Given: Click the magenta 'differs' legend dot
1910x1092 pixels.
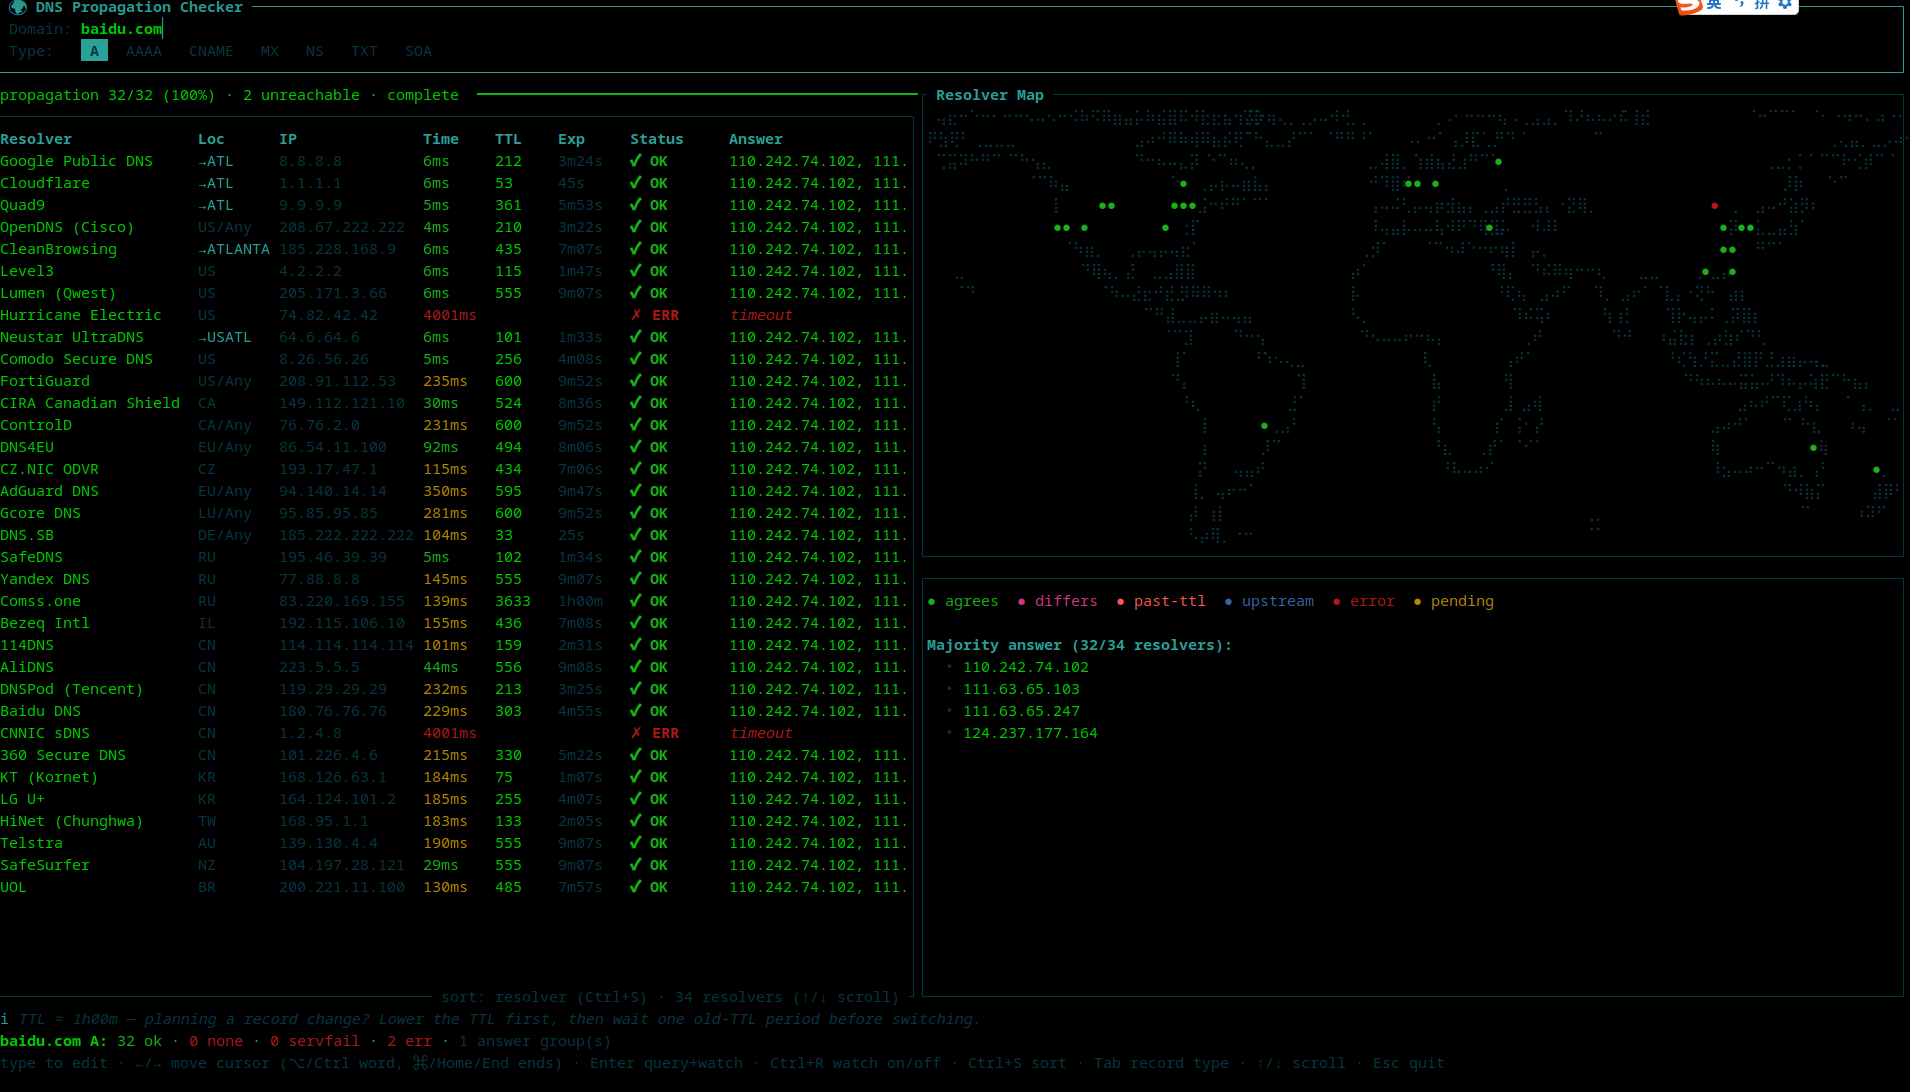Looking at the screenshot, I should pyautogui.click(x=1021, y=602).
